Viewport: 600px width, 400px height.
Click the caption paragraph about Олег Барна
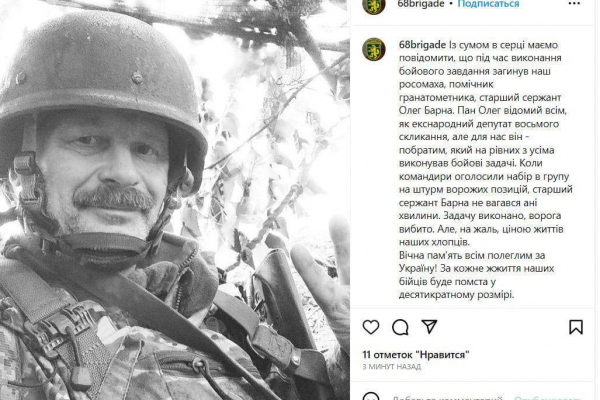486,143
